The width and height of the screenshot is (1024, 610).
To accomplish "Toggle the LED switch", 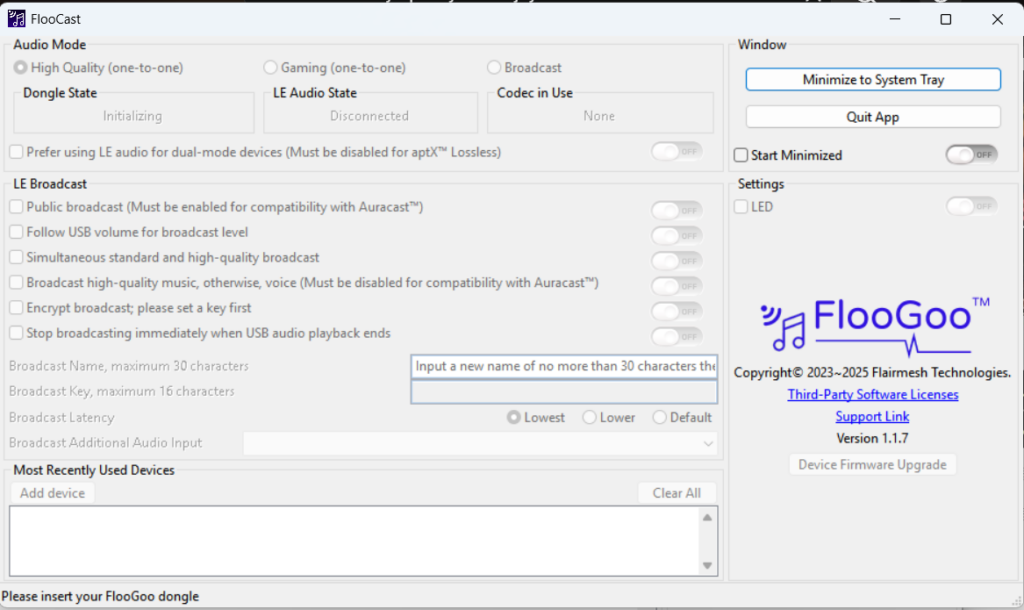I will (972, 206).
